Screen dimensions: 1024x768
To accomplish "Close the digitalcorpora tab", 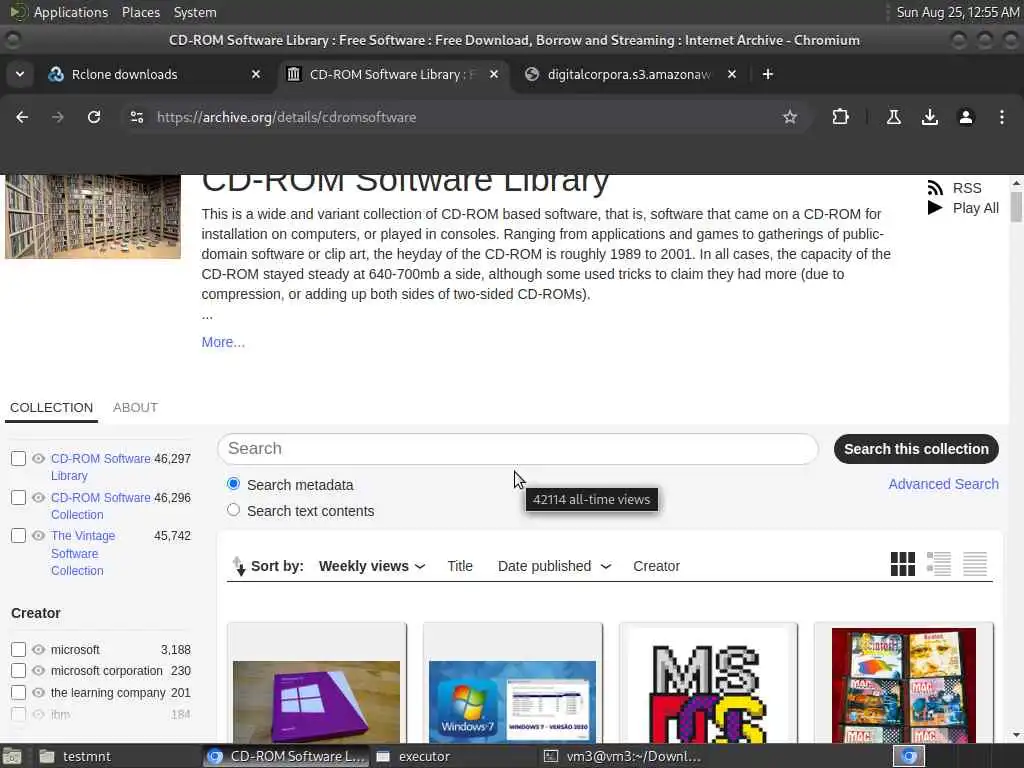I will [x=732, y=74].
